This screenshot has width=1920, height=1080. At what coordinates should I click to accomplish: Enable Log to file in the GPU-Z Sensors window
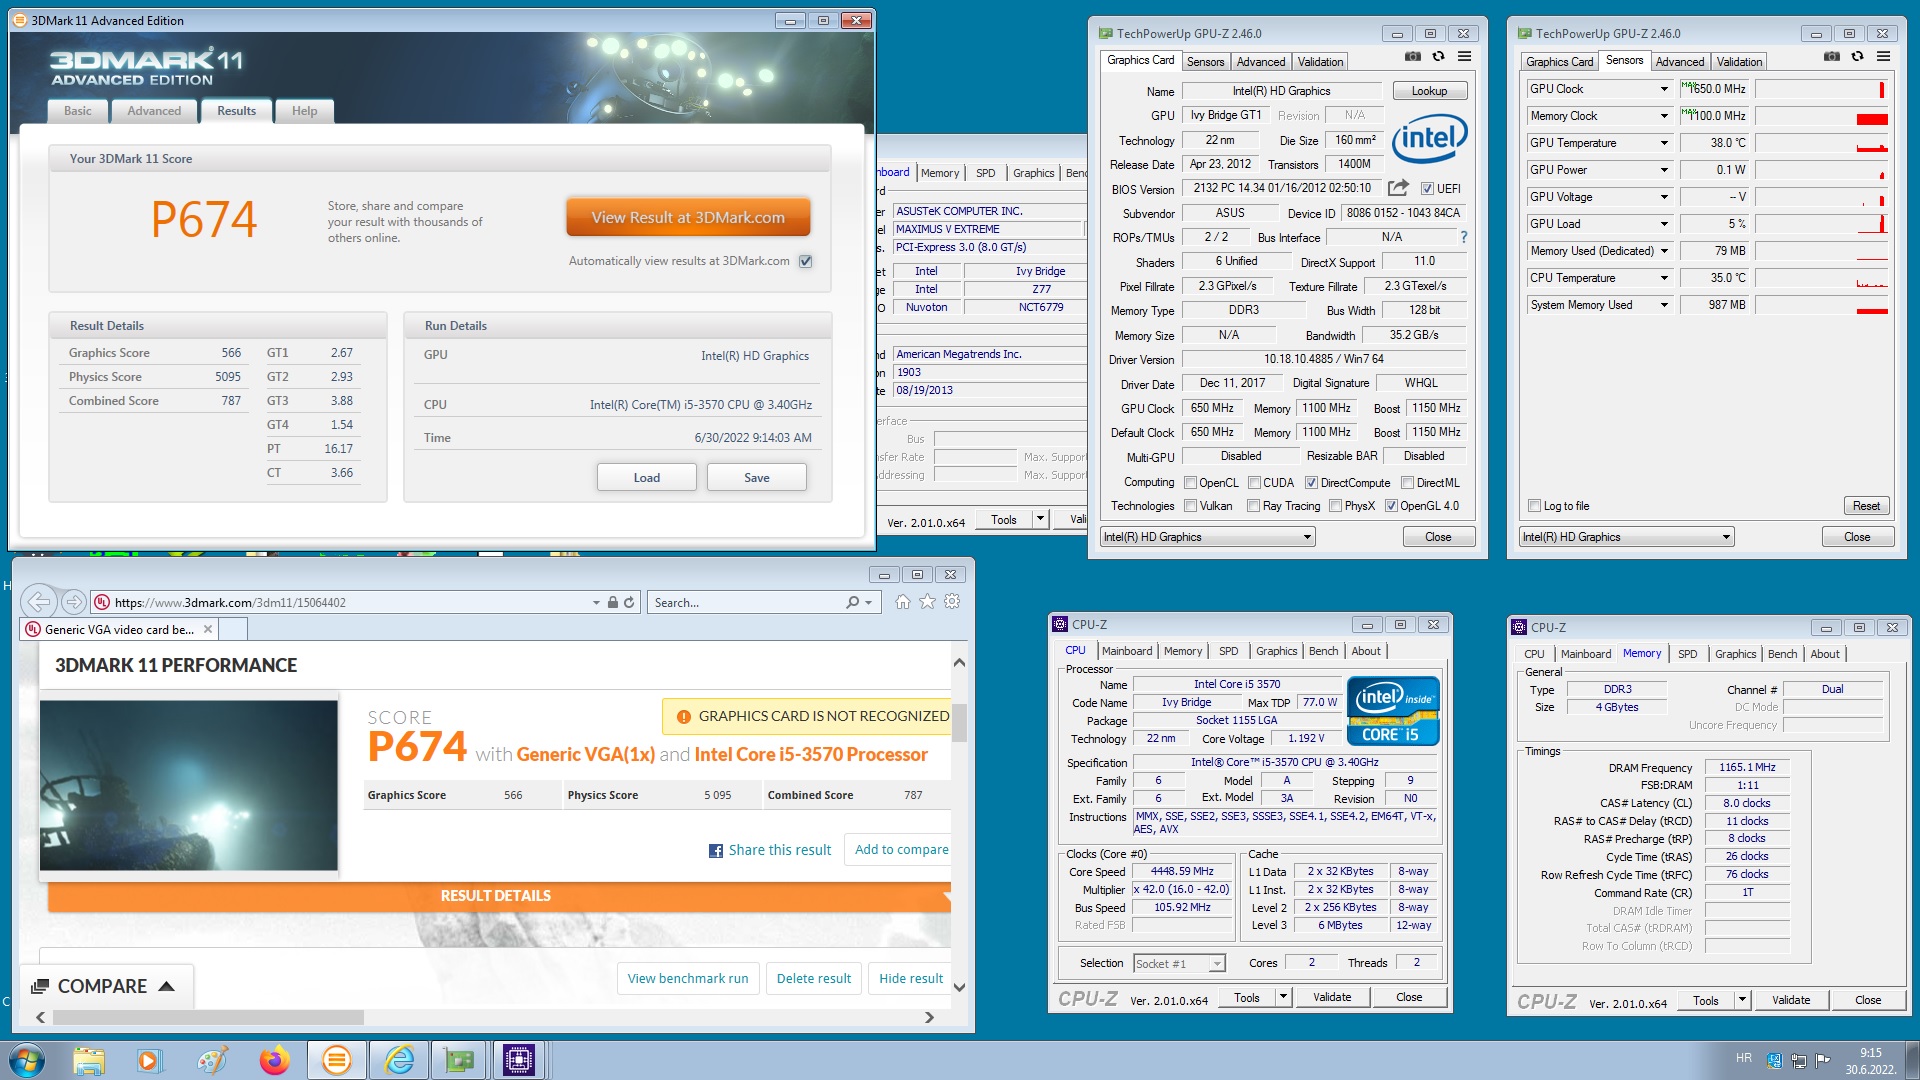1535,506
